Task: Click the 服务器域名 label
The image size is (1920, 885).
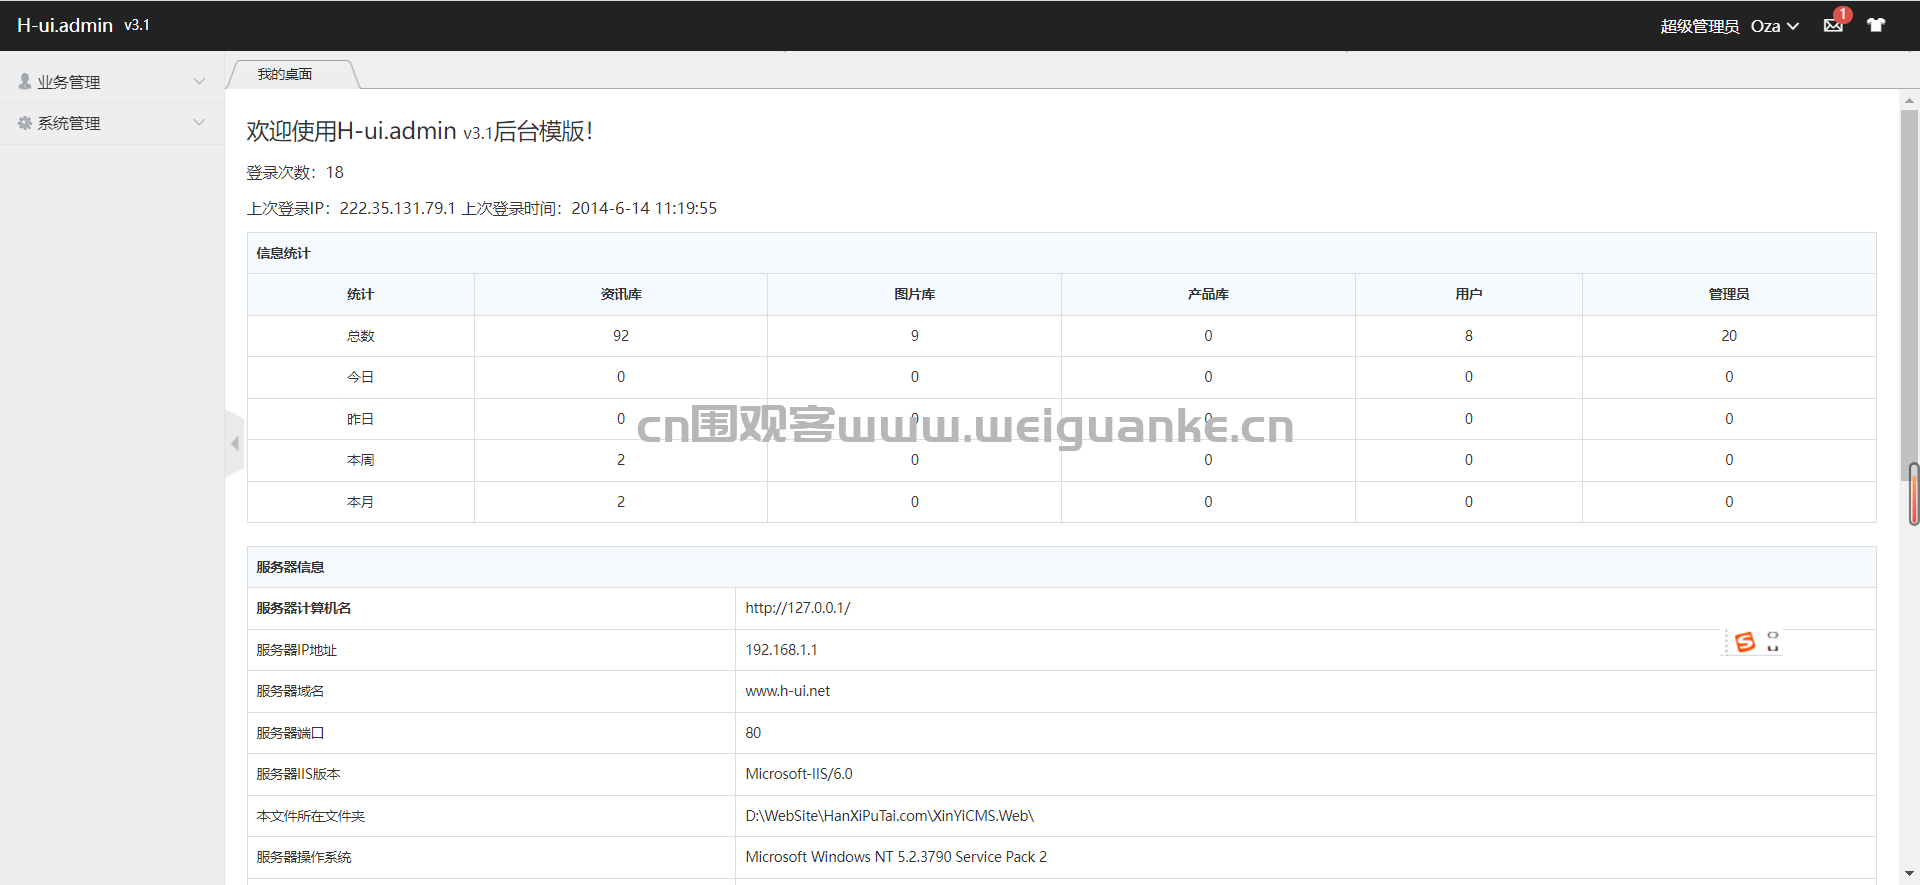Action: [290, 691]
